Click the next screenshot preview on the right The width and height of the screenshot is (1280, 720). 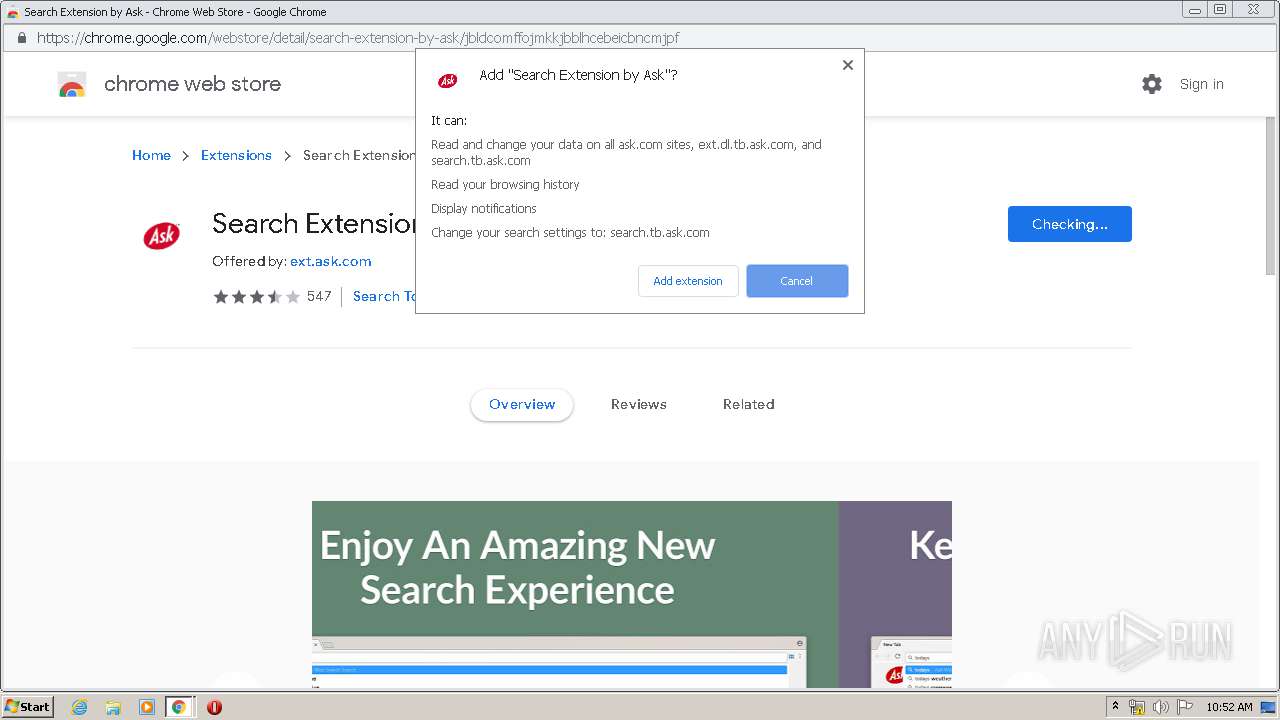[895, 594]
